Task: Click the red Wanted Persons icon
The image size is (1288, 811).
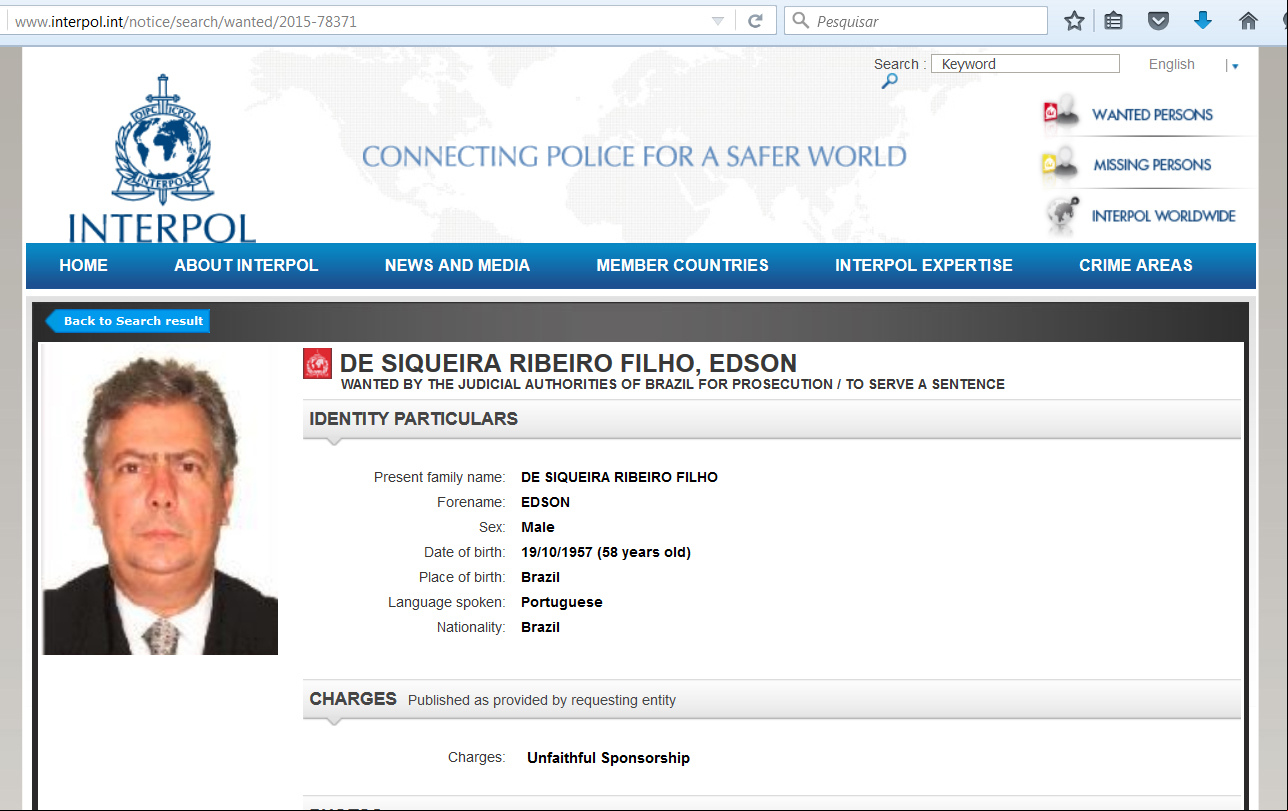Action: pyautogui.click(x=1061, y=113)
